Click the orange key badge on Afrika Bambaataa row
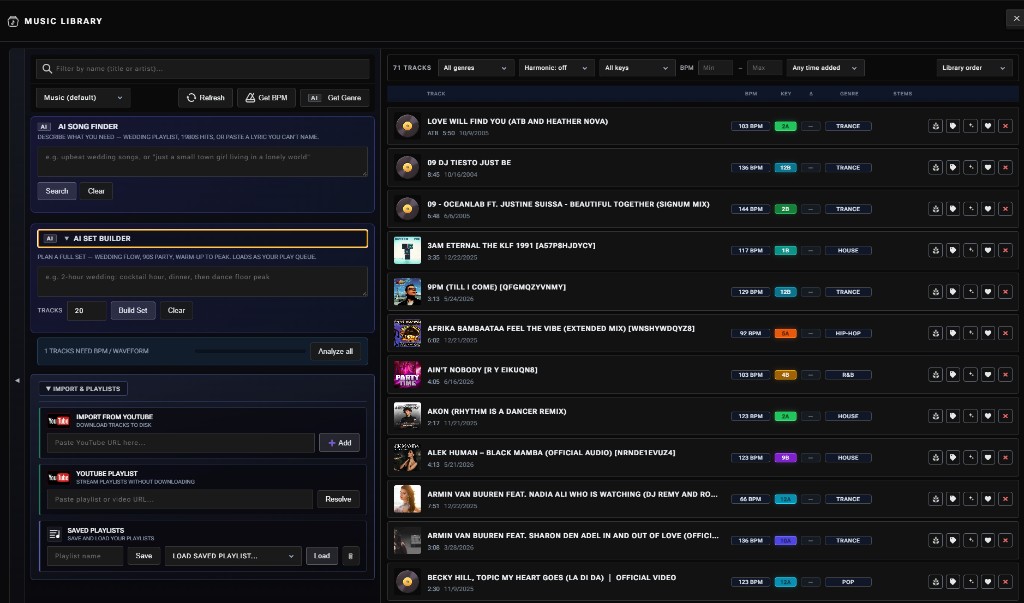 [x=785, y=333]
